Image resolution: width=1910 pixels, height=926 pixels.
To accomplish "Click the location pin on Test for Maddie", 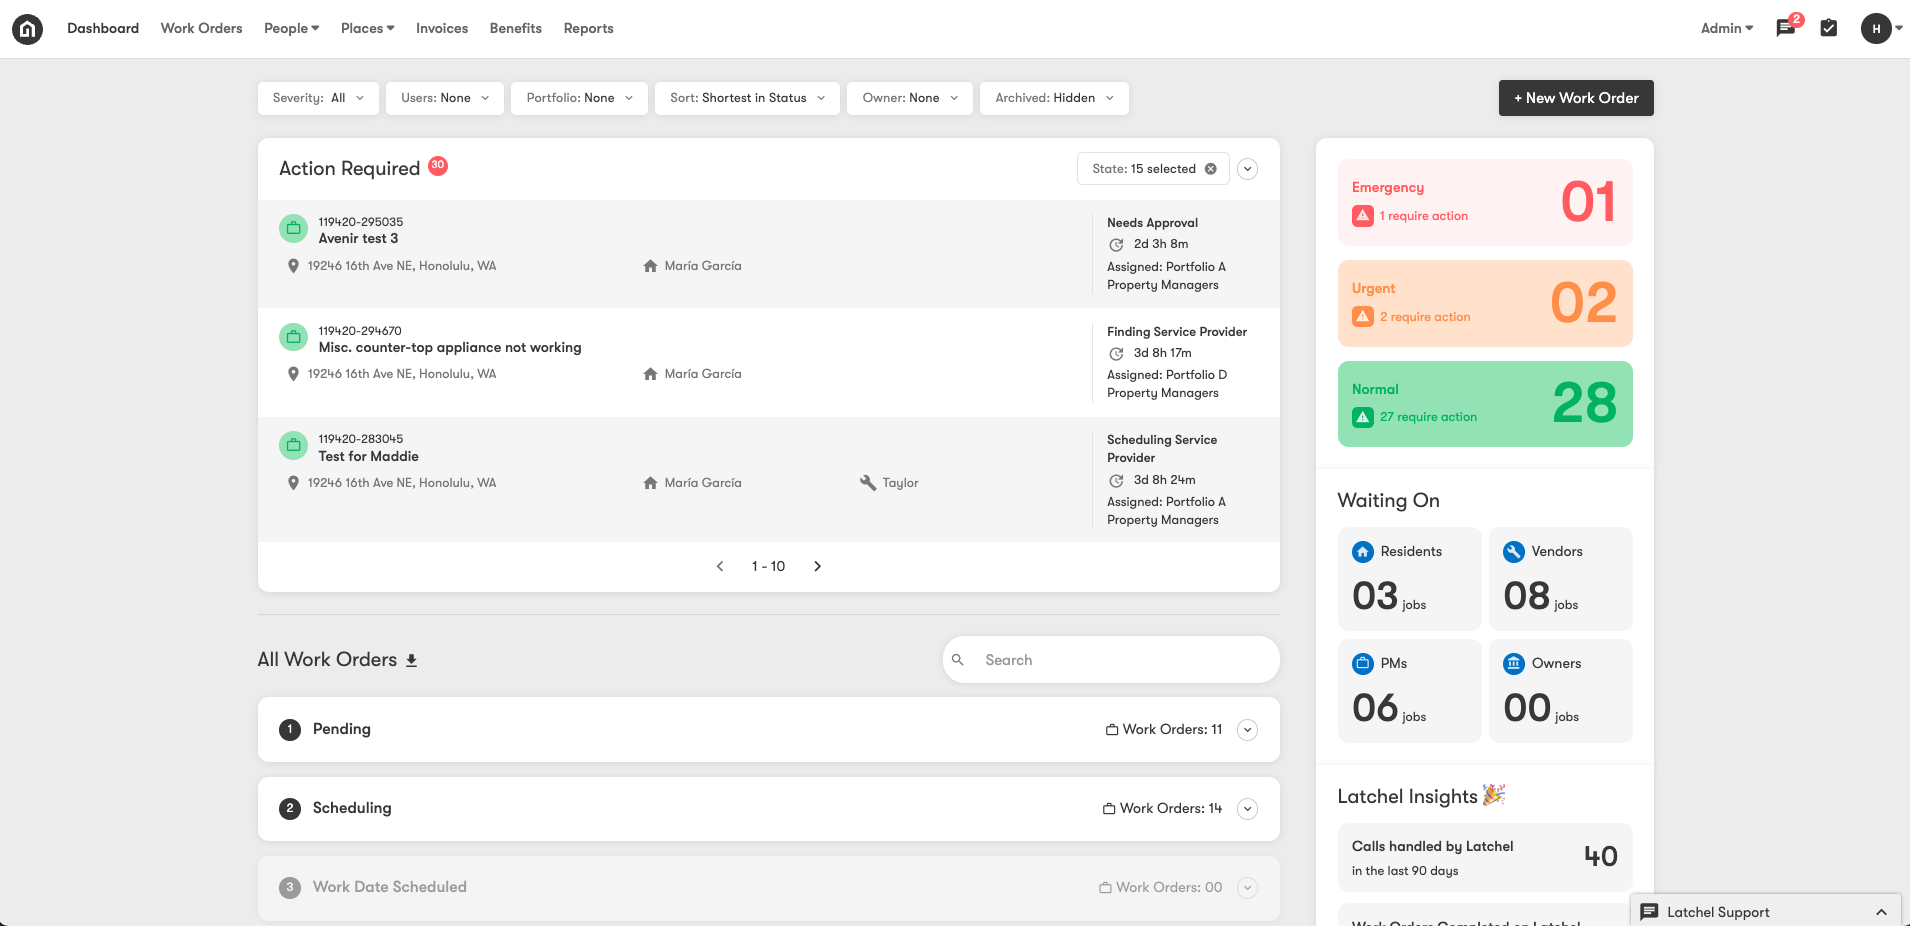I will coord(293,482).
